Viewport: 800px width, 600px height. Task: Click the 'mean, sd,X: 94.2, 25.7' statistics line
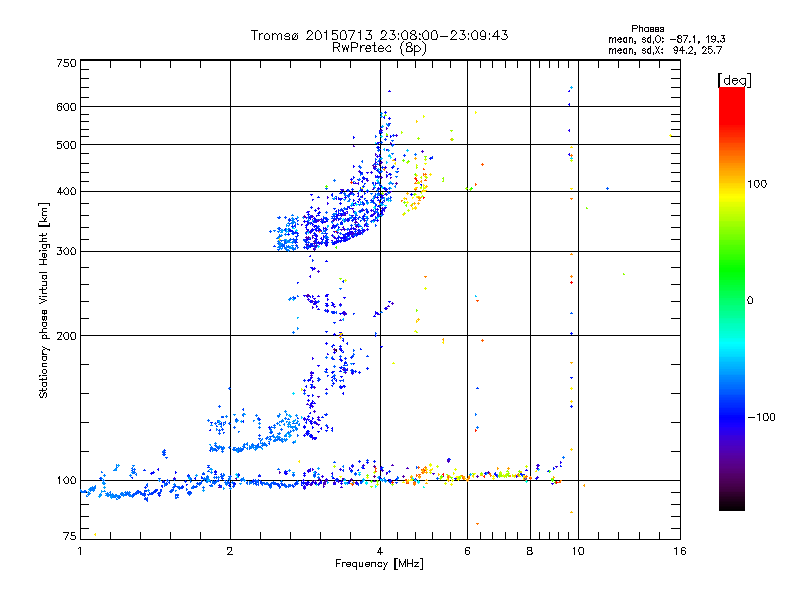click(x=665, y=50)
